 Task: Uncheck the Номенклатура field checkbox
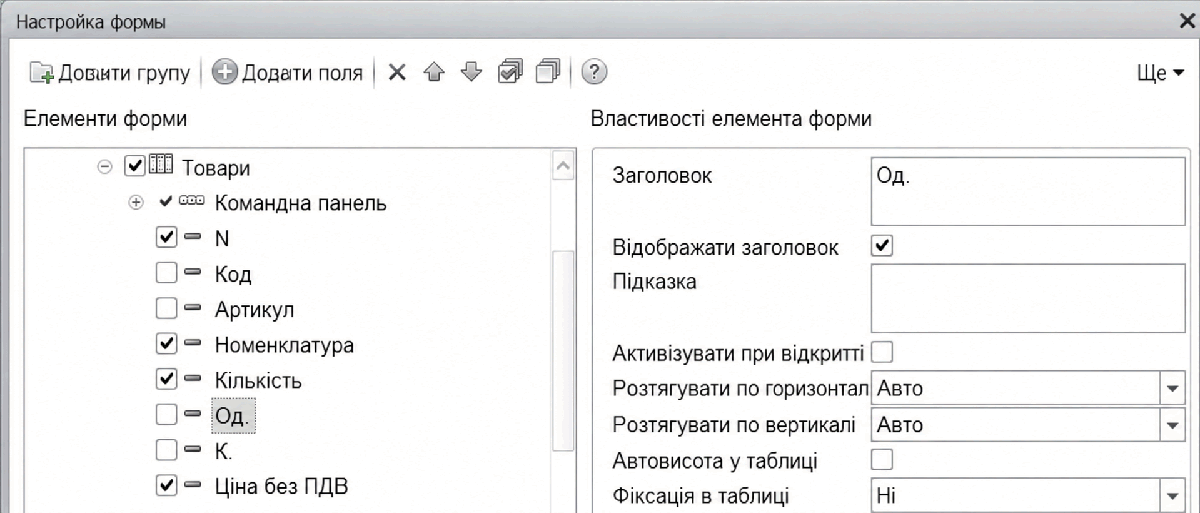pyautogui.click(x=167, y=345)
